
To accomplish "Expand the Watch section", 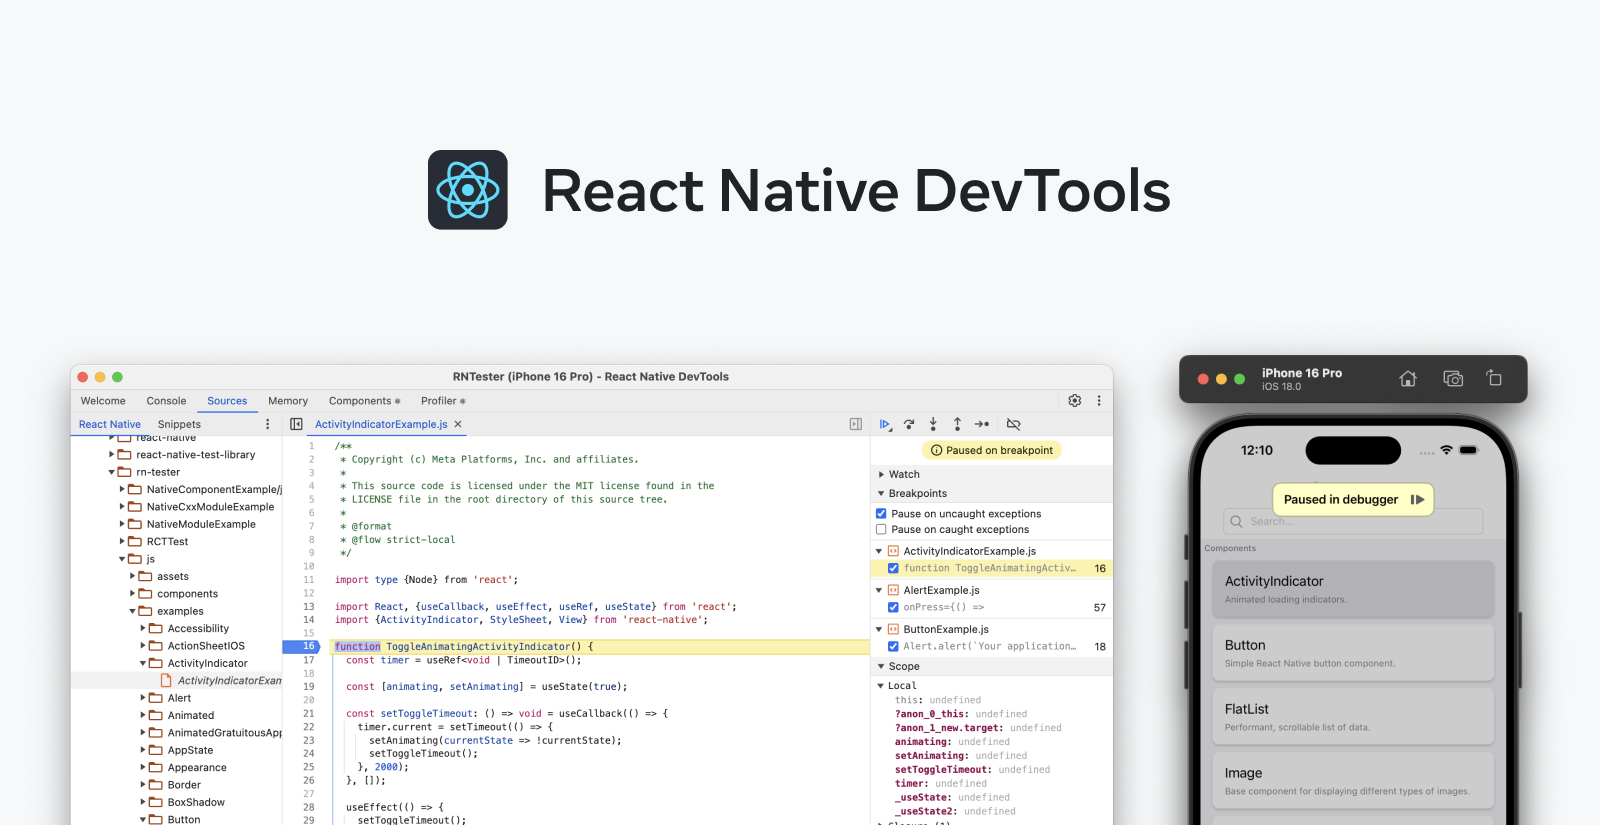I will (x=881, y=475).
